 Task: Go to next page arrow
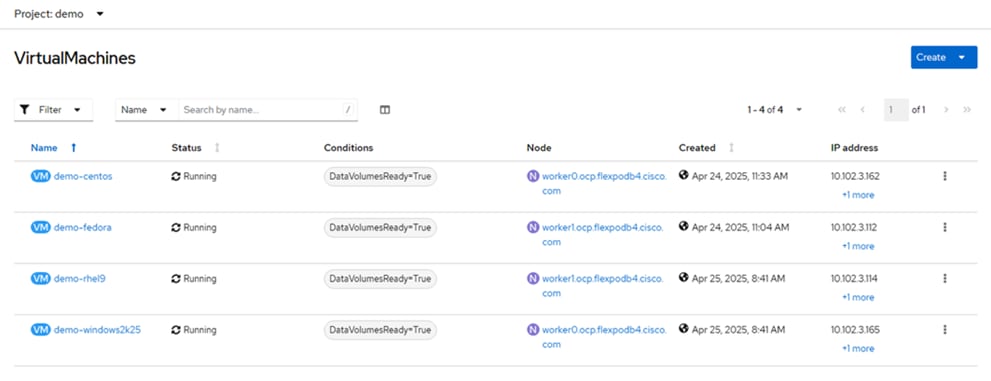point(946,110)
